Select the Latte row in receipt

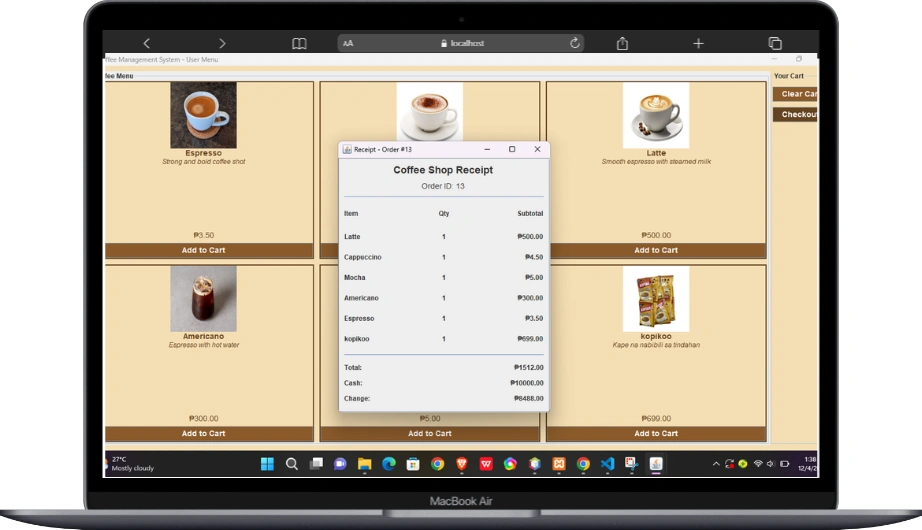(443, 236)
